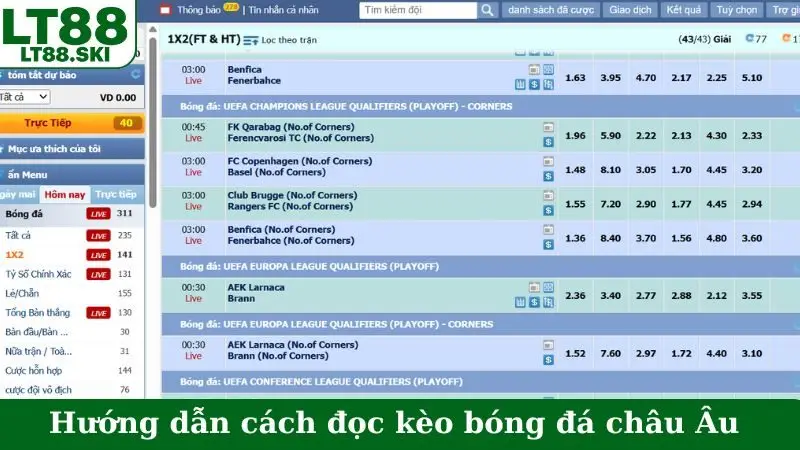Click dollar icon in AEK Larnaca vs Brann row

[x=534, y=302]
